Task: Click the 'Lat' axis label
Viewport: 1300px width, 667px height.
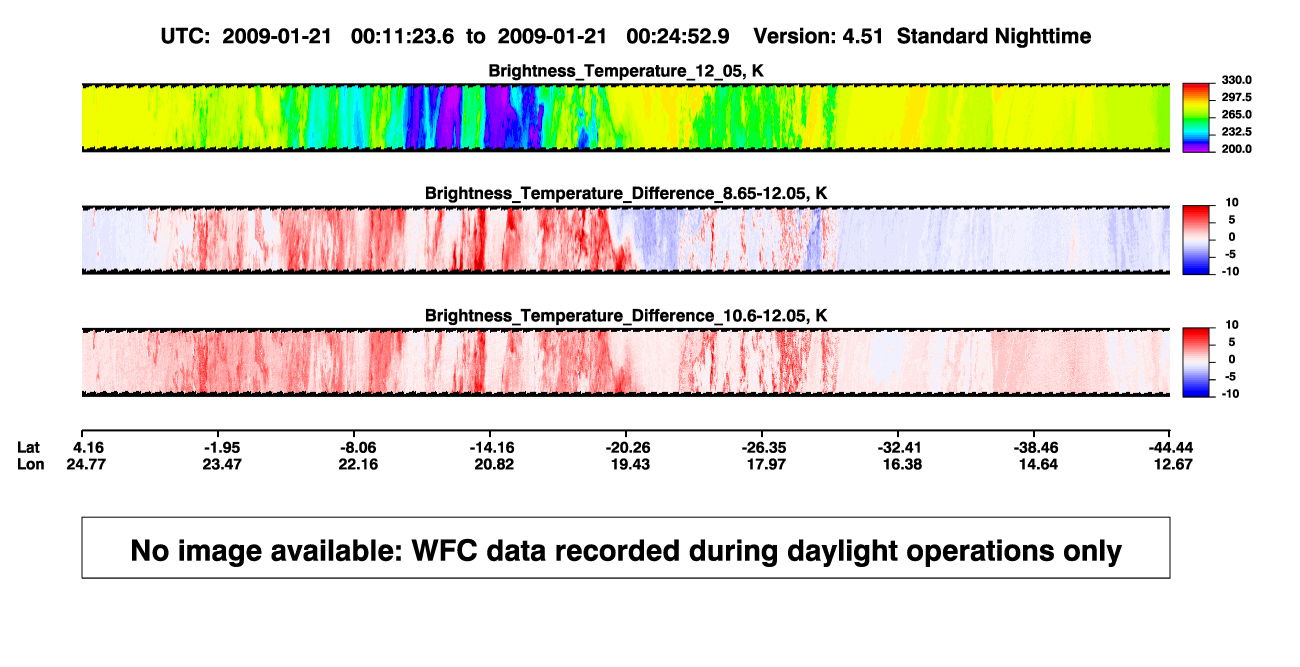Action: [x=29, y=447]
